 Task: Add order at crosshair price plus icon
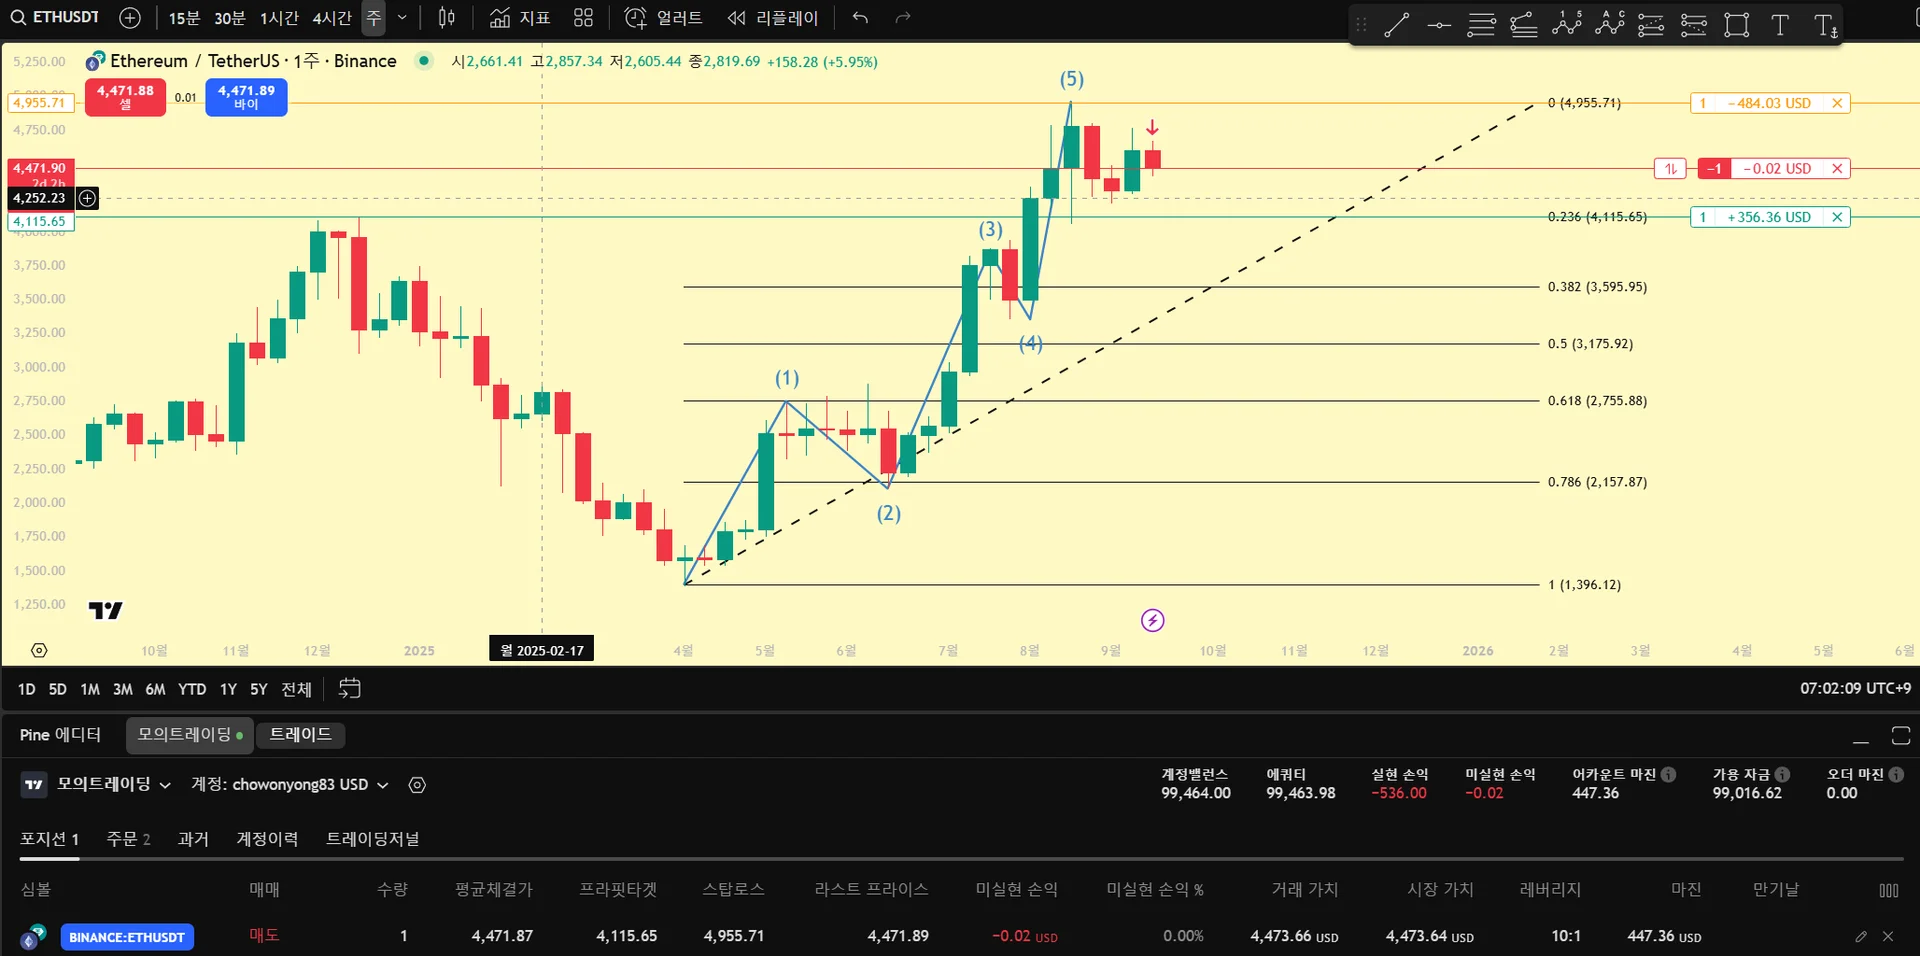click(x=88, y=198)
